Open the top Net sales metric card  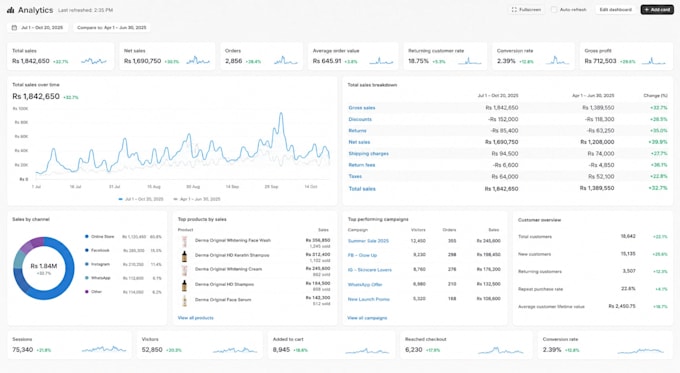[x=167, y=56]
